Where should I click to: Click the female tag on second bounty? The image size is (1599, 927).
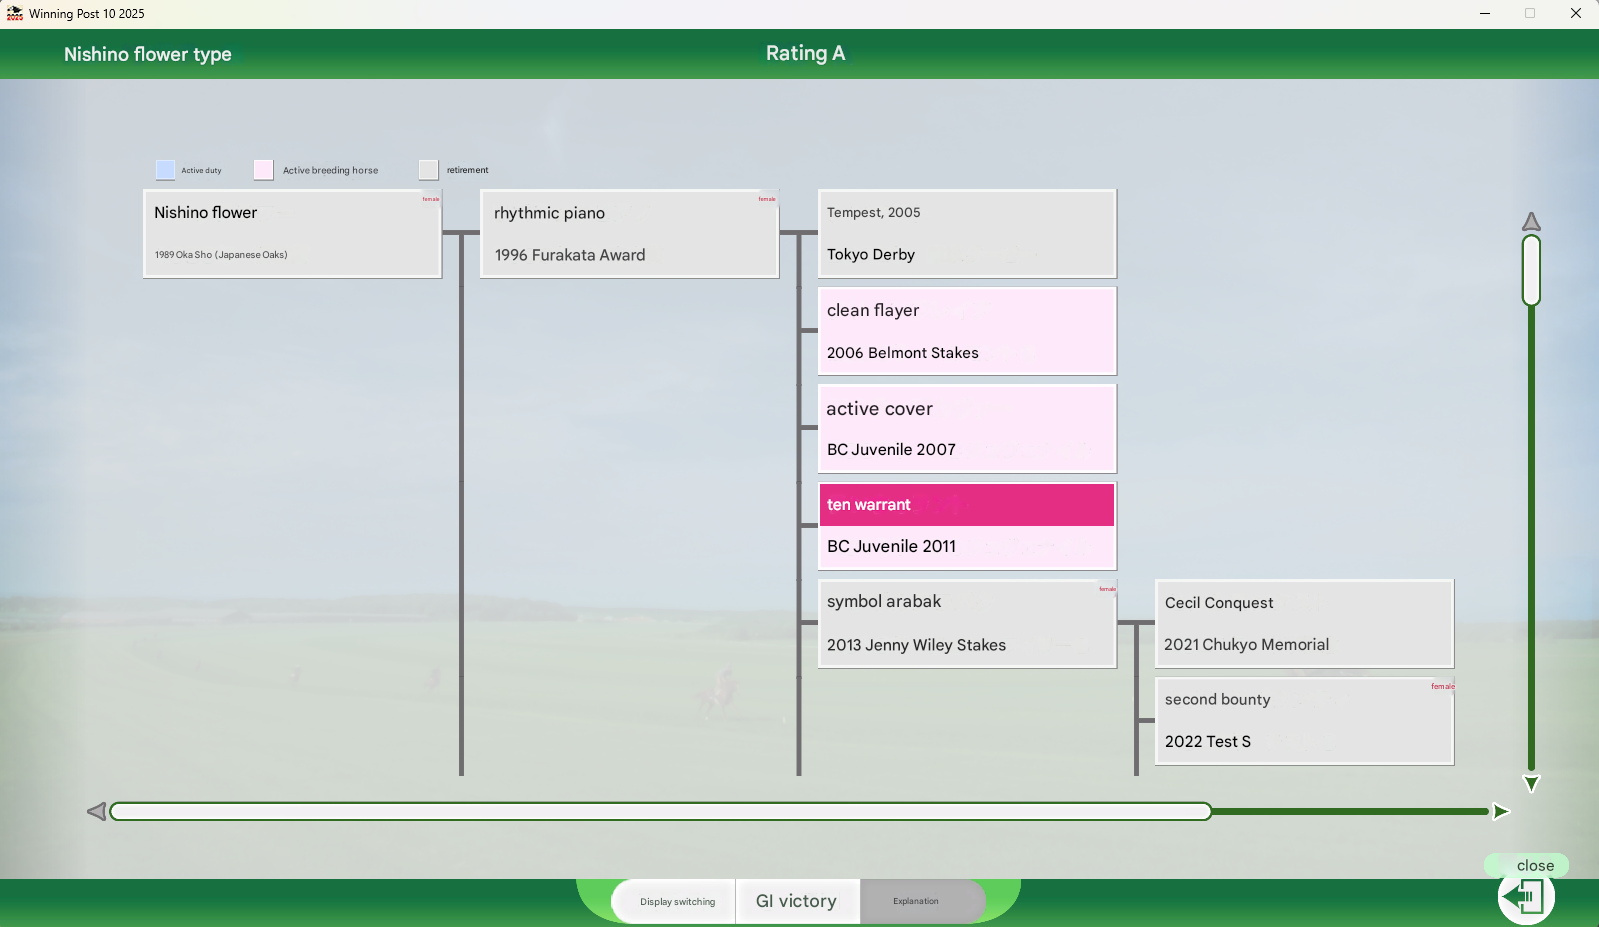[1443, 686]
